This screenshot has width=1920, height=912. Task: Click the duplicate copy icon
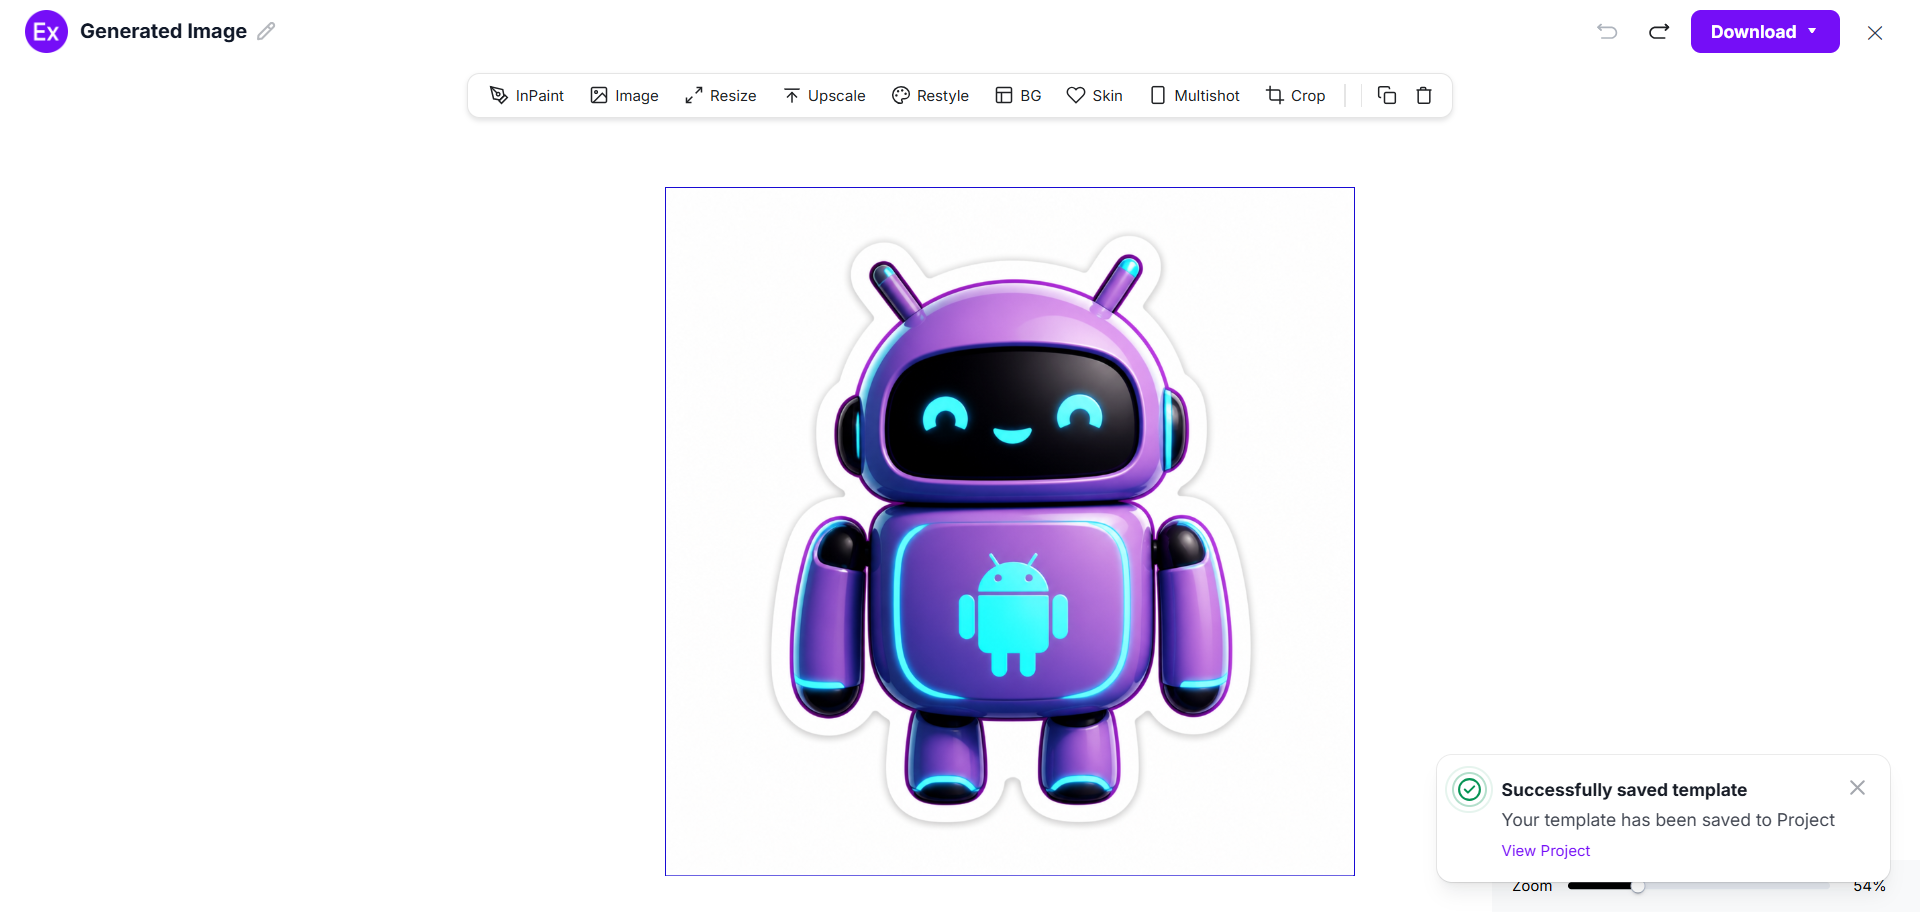pyautogui.click(x=1387, y=96)
